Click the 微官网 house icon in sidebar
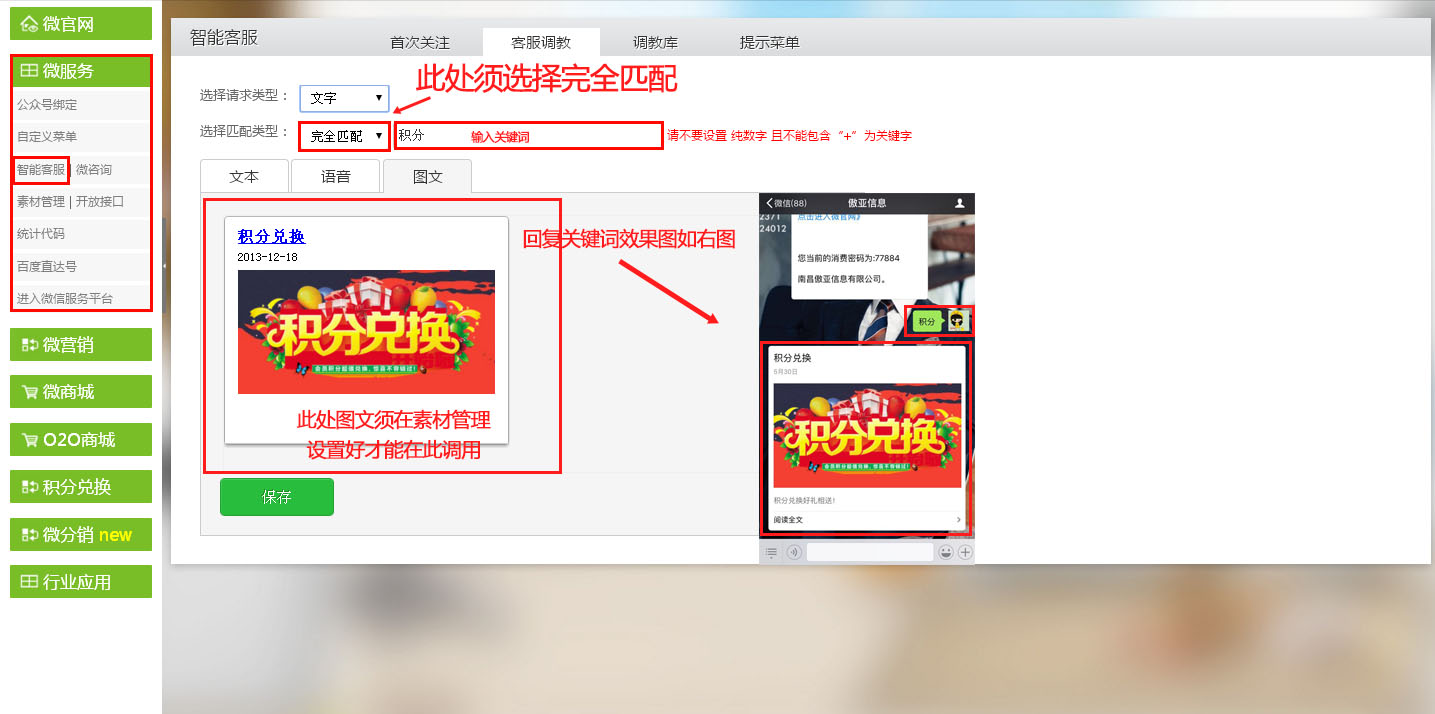 [29, 24]
